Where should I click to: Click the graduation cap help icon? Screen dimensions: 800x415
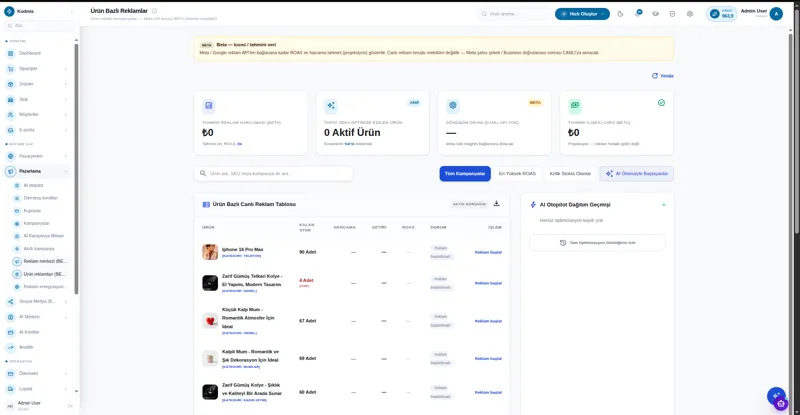coord(655,14)
